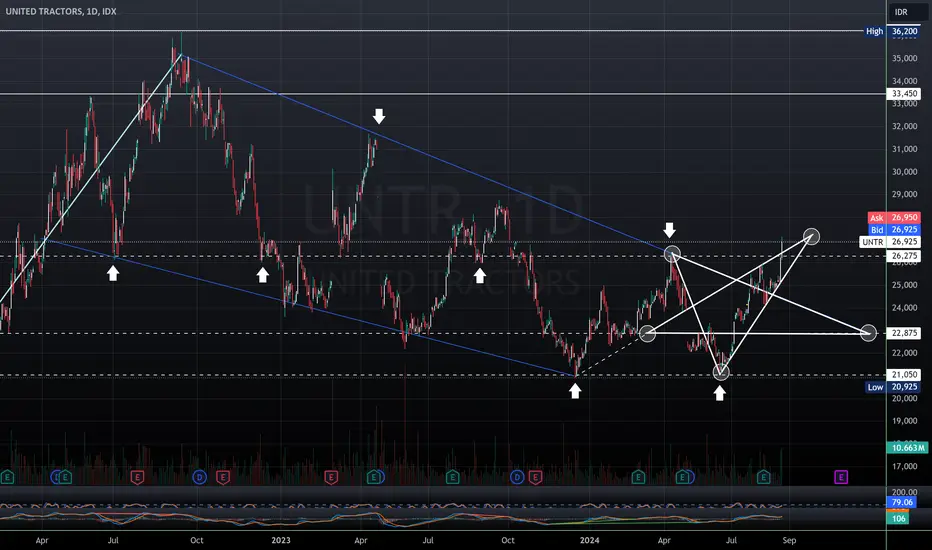This screenshot has width=932, height=550.
Task: Select the Low 20,925 price label
Action: tap(893, 387)
